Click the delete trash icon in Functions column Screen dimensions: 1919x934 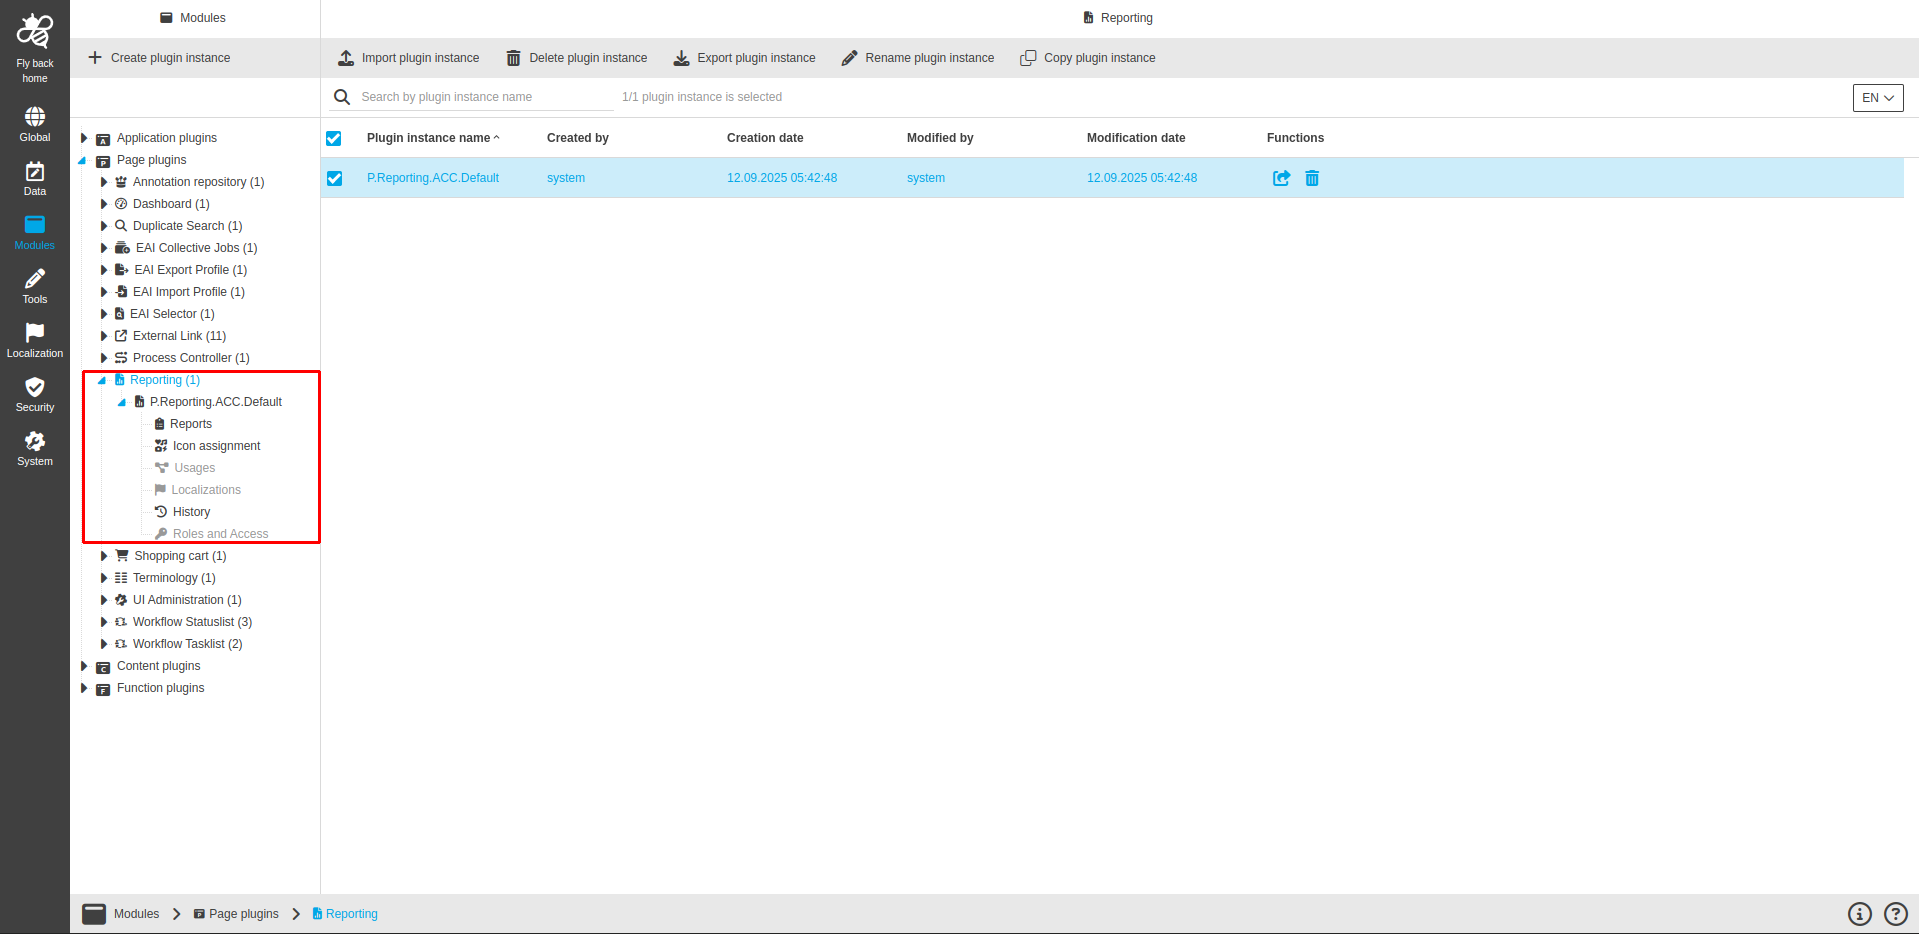click(1312, 178)
